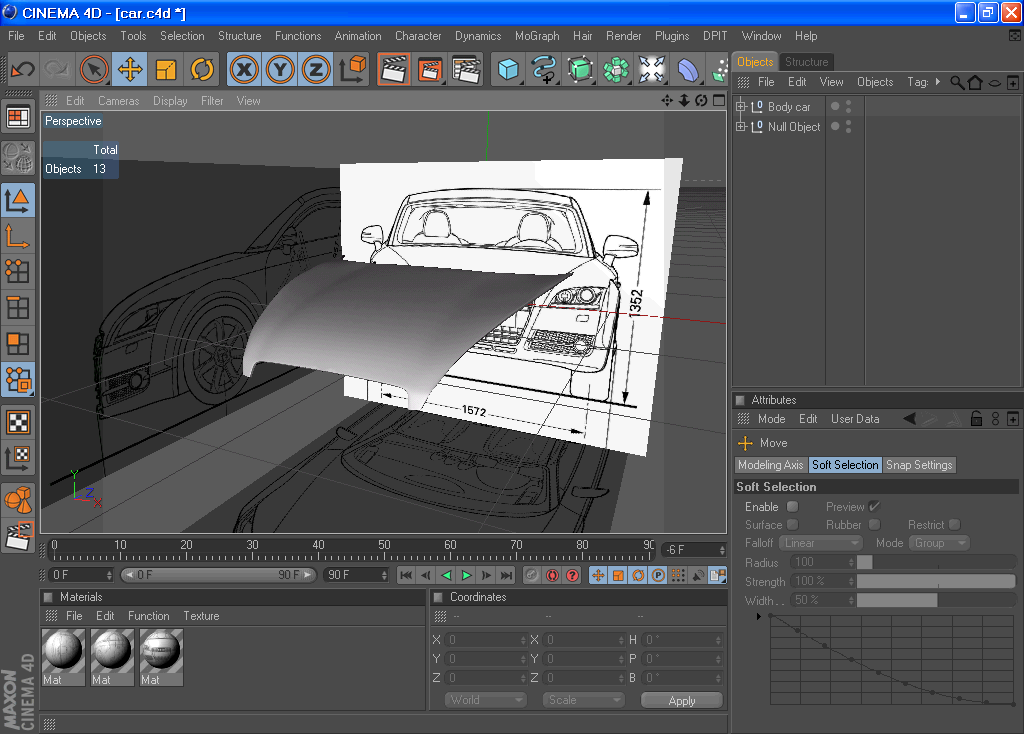Image resolution: width=1024 pixels, height=734 pixels.
Task: Adjust the Strength slider bar
Action: 936,581
